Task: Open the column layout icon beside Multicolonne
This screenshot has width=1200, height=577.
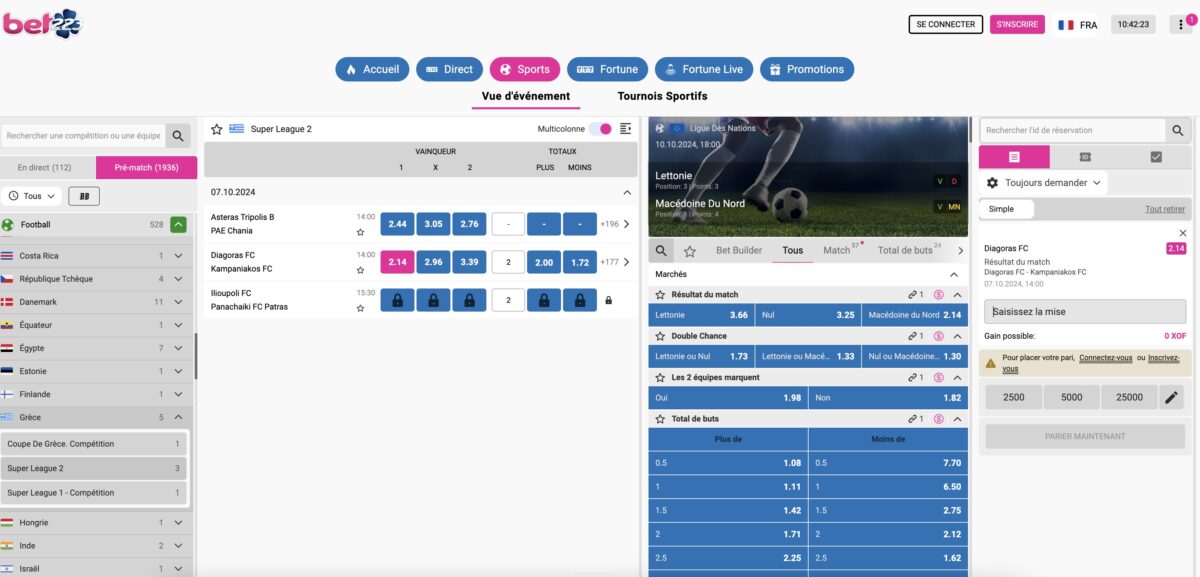Action: coord(626,129)
